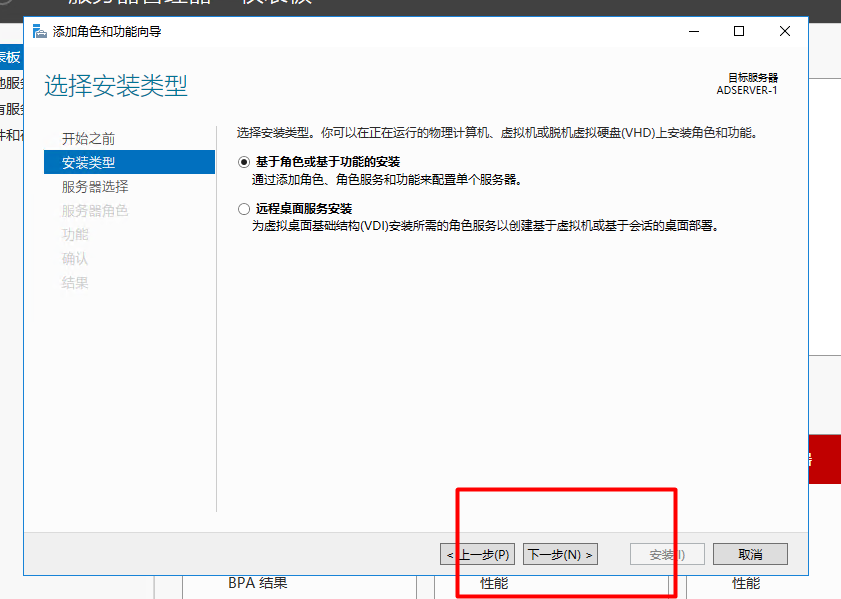
Task: Select role-based or feature-based installation radio button
Action: 244,162
